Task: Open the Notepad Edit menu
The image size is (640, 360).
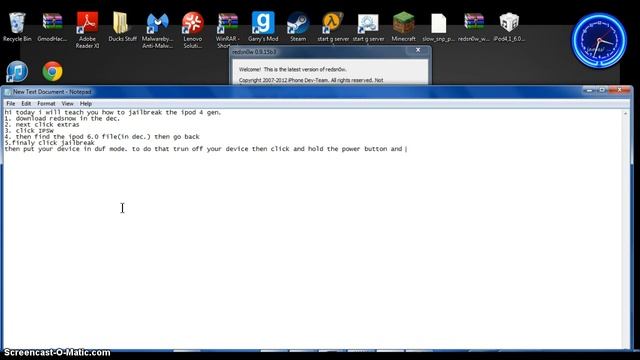Action: pyautogui.click(x=26, y=104)
